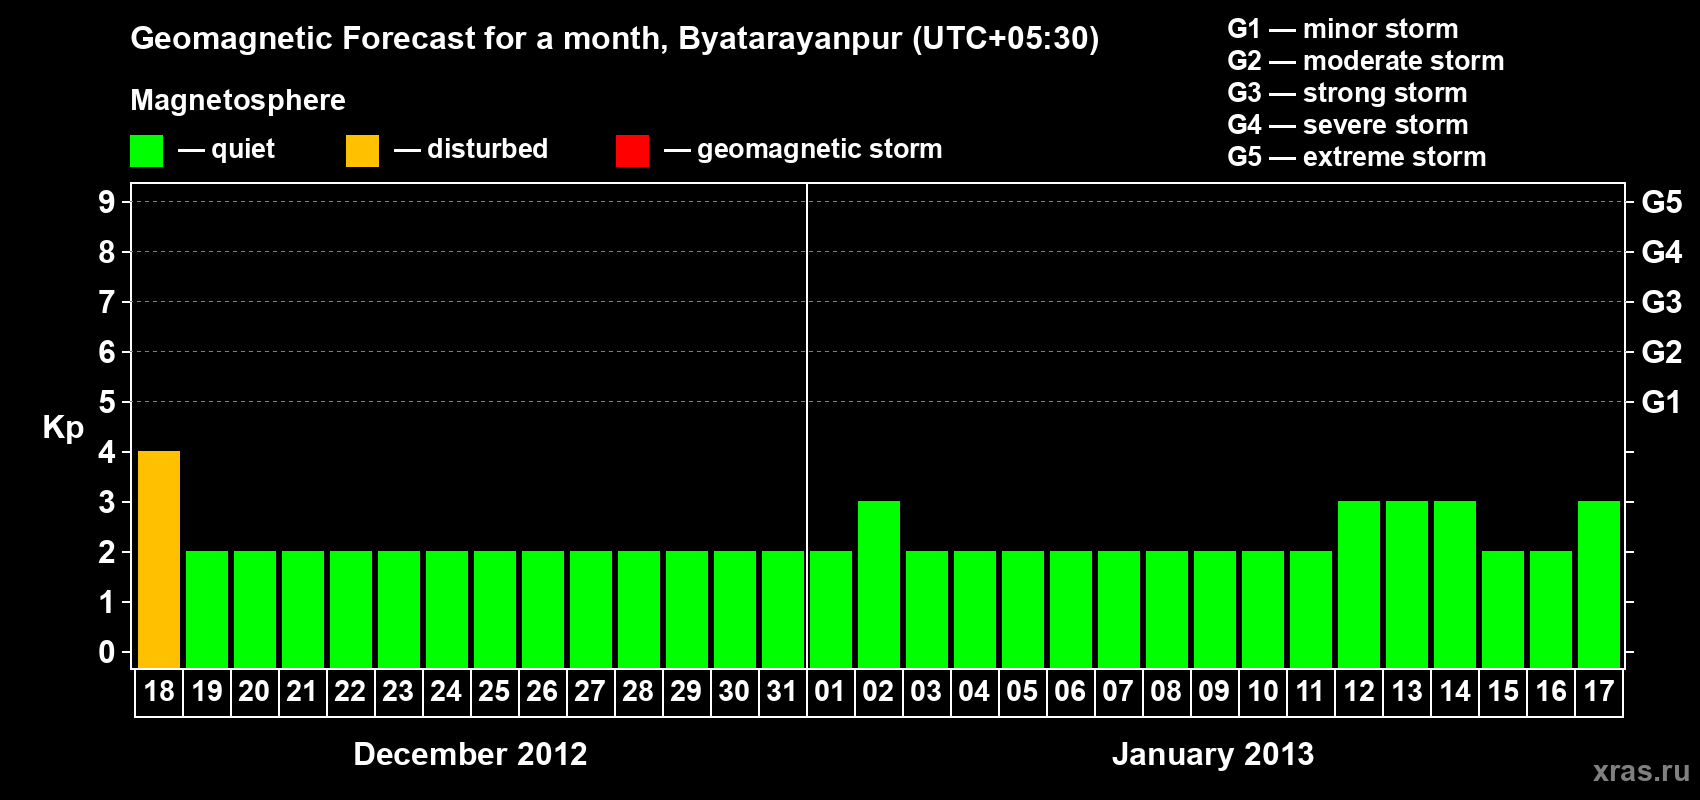Click Kp value 7 on y-axis

(107, 302)
